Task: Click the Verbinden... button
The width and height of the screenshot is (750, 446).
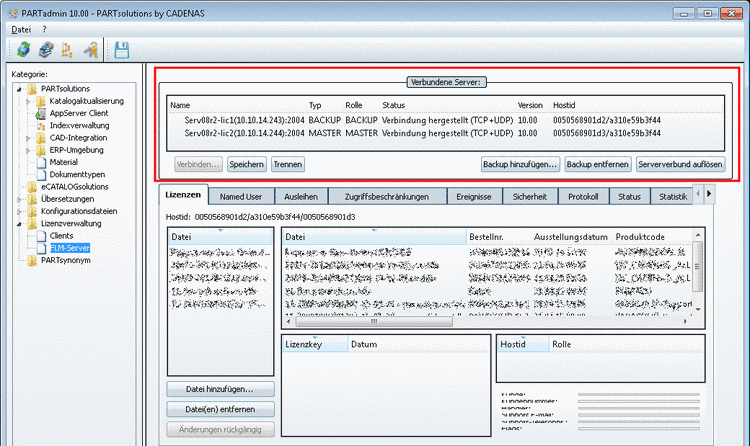Action: [x=198, y=165]
